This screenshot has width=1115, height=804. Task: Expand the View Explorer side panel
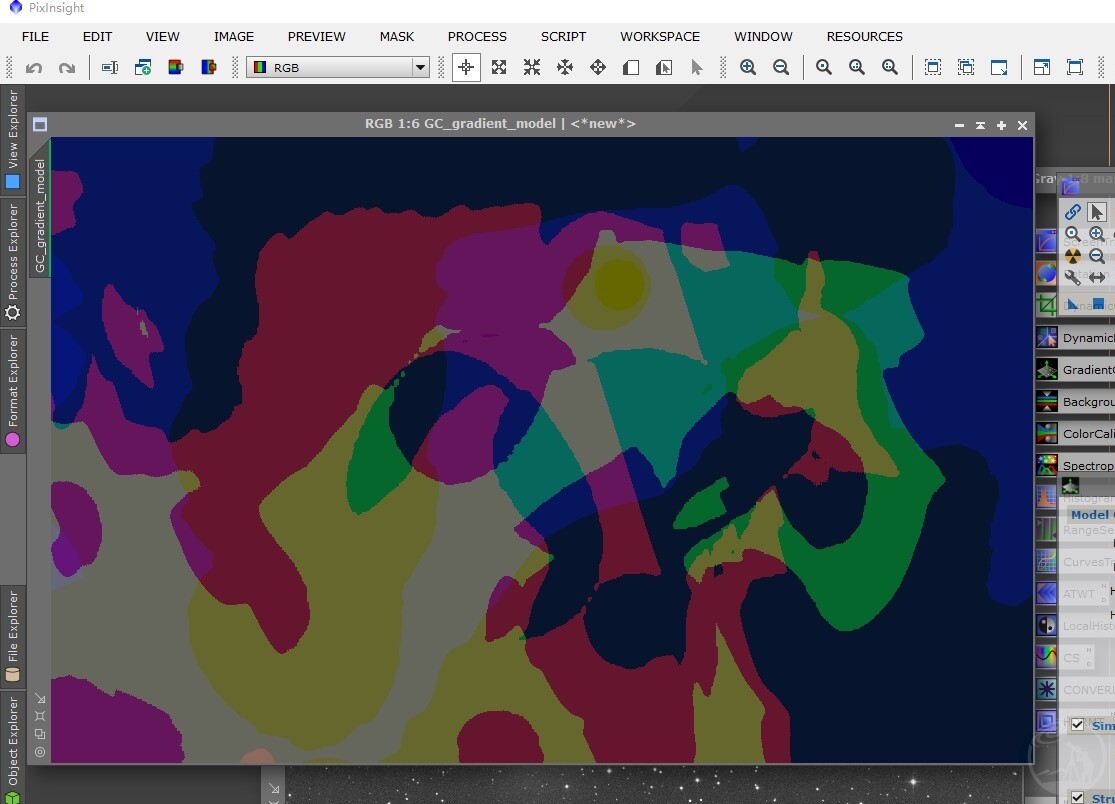(x=13, y=139)
